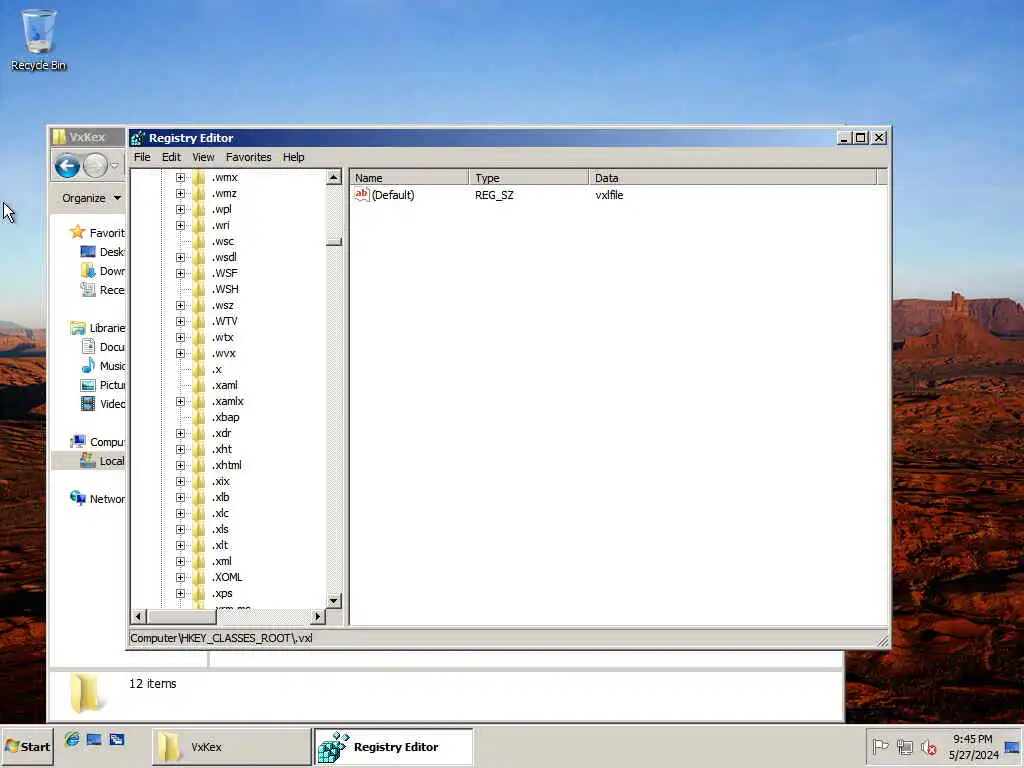Click the tree horizontal scrollbar thumb
1024x768 pixels.
[x=182, y=616]
